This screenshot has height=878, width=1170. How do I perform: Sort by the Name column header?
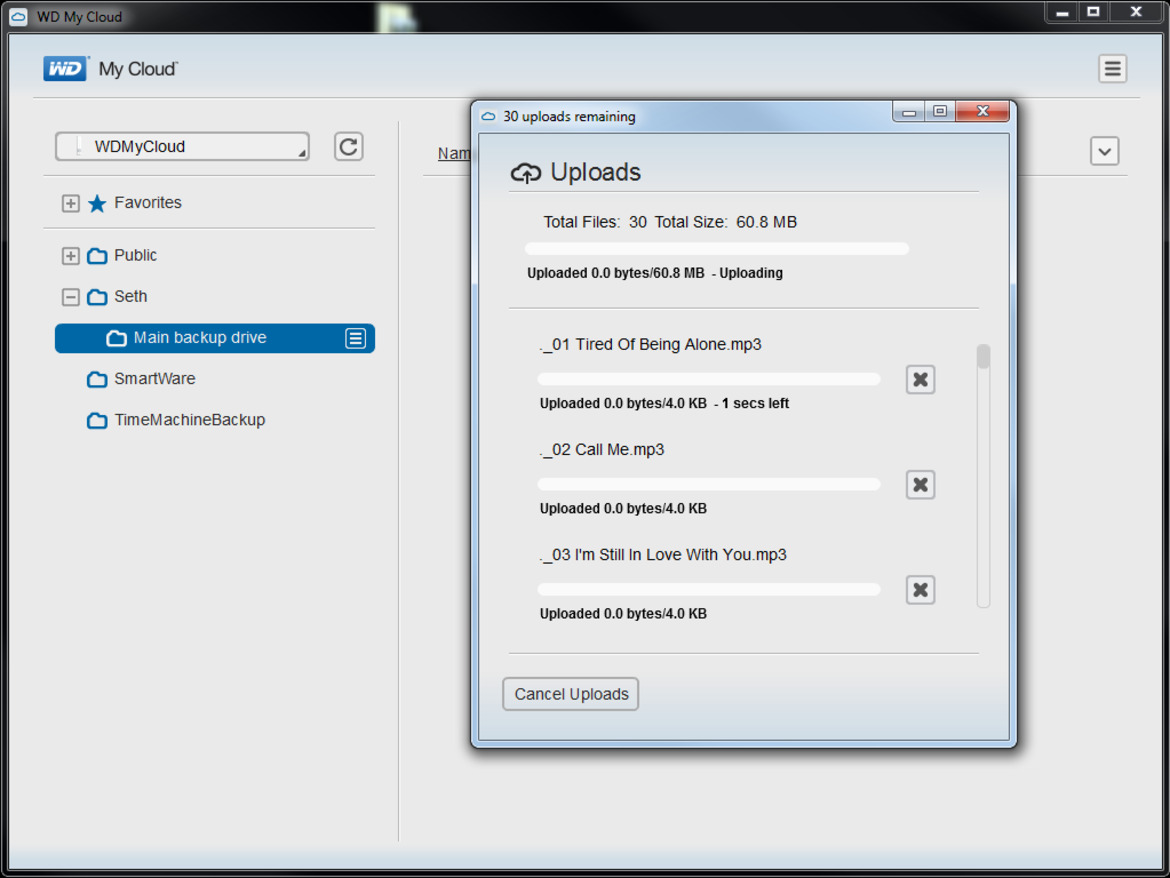[454, 153]
